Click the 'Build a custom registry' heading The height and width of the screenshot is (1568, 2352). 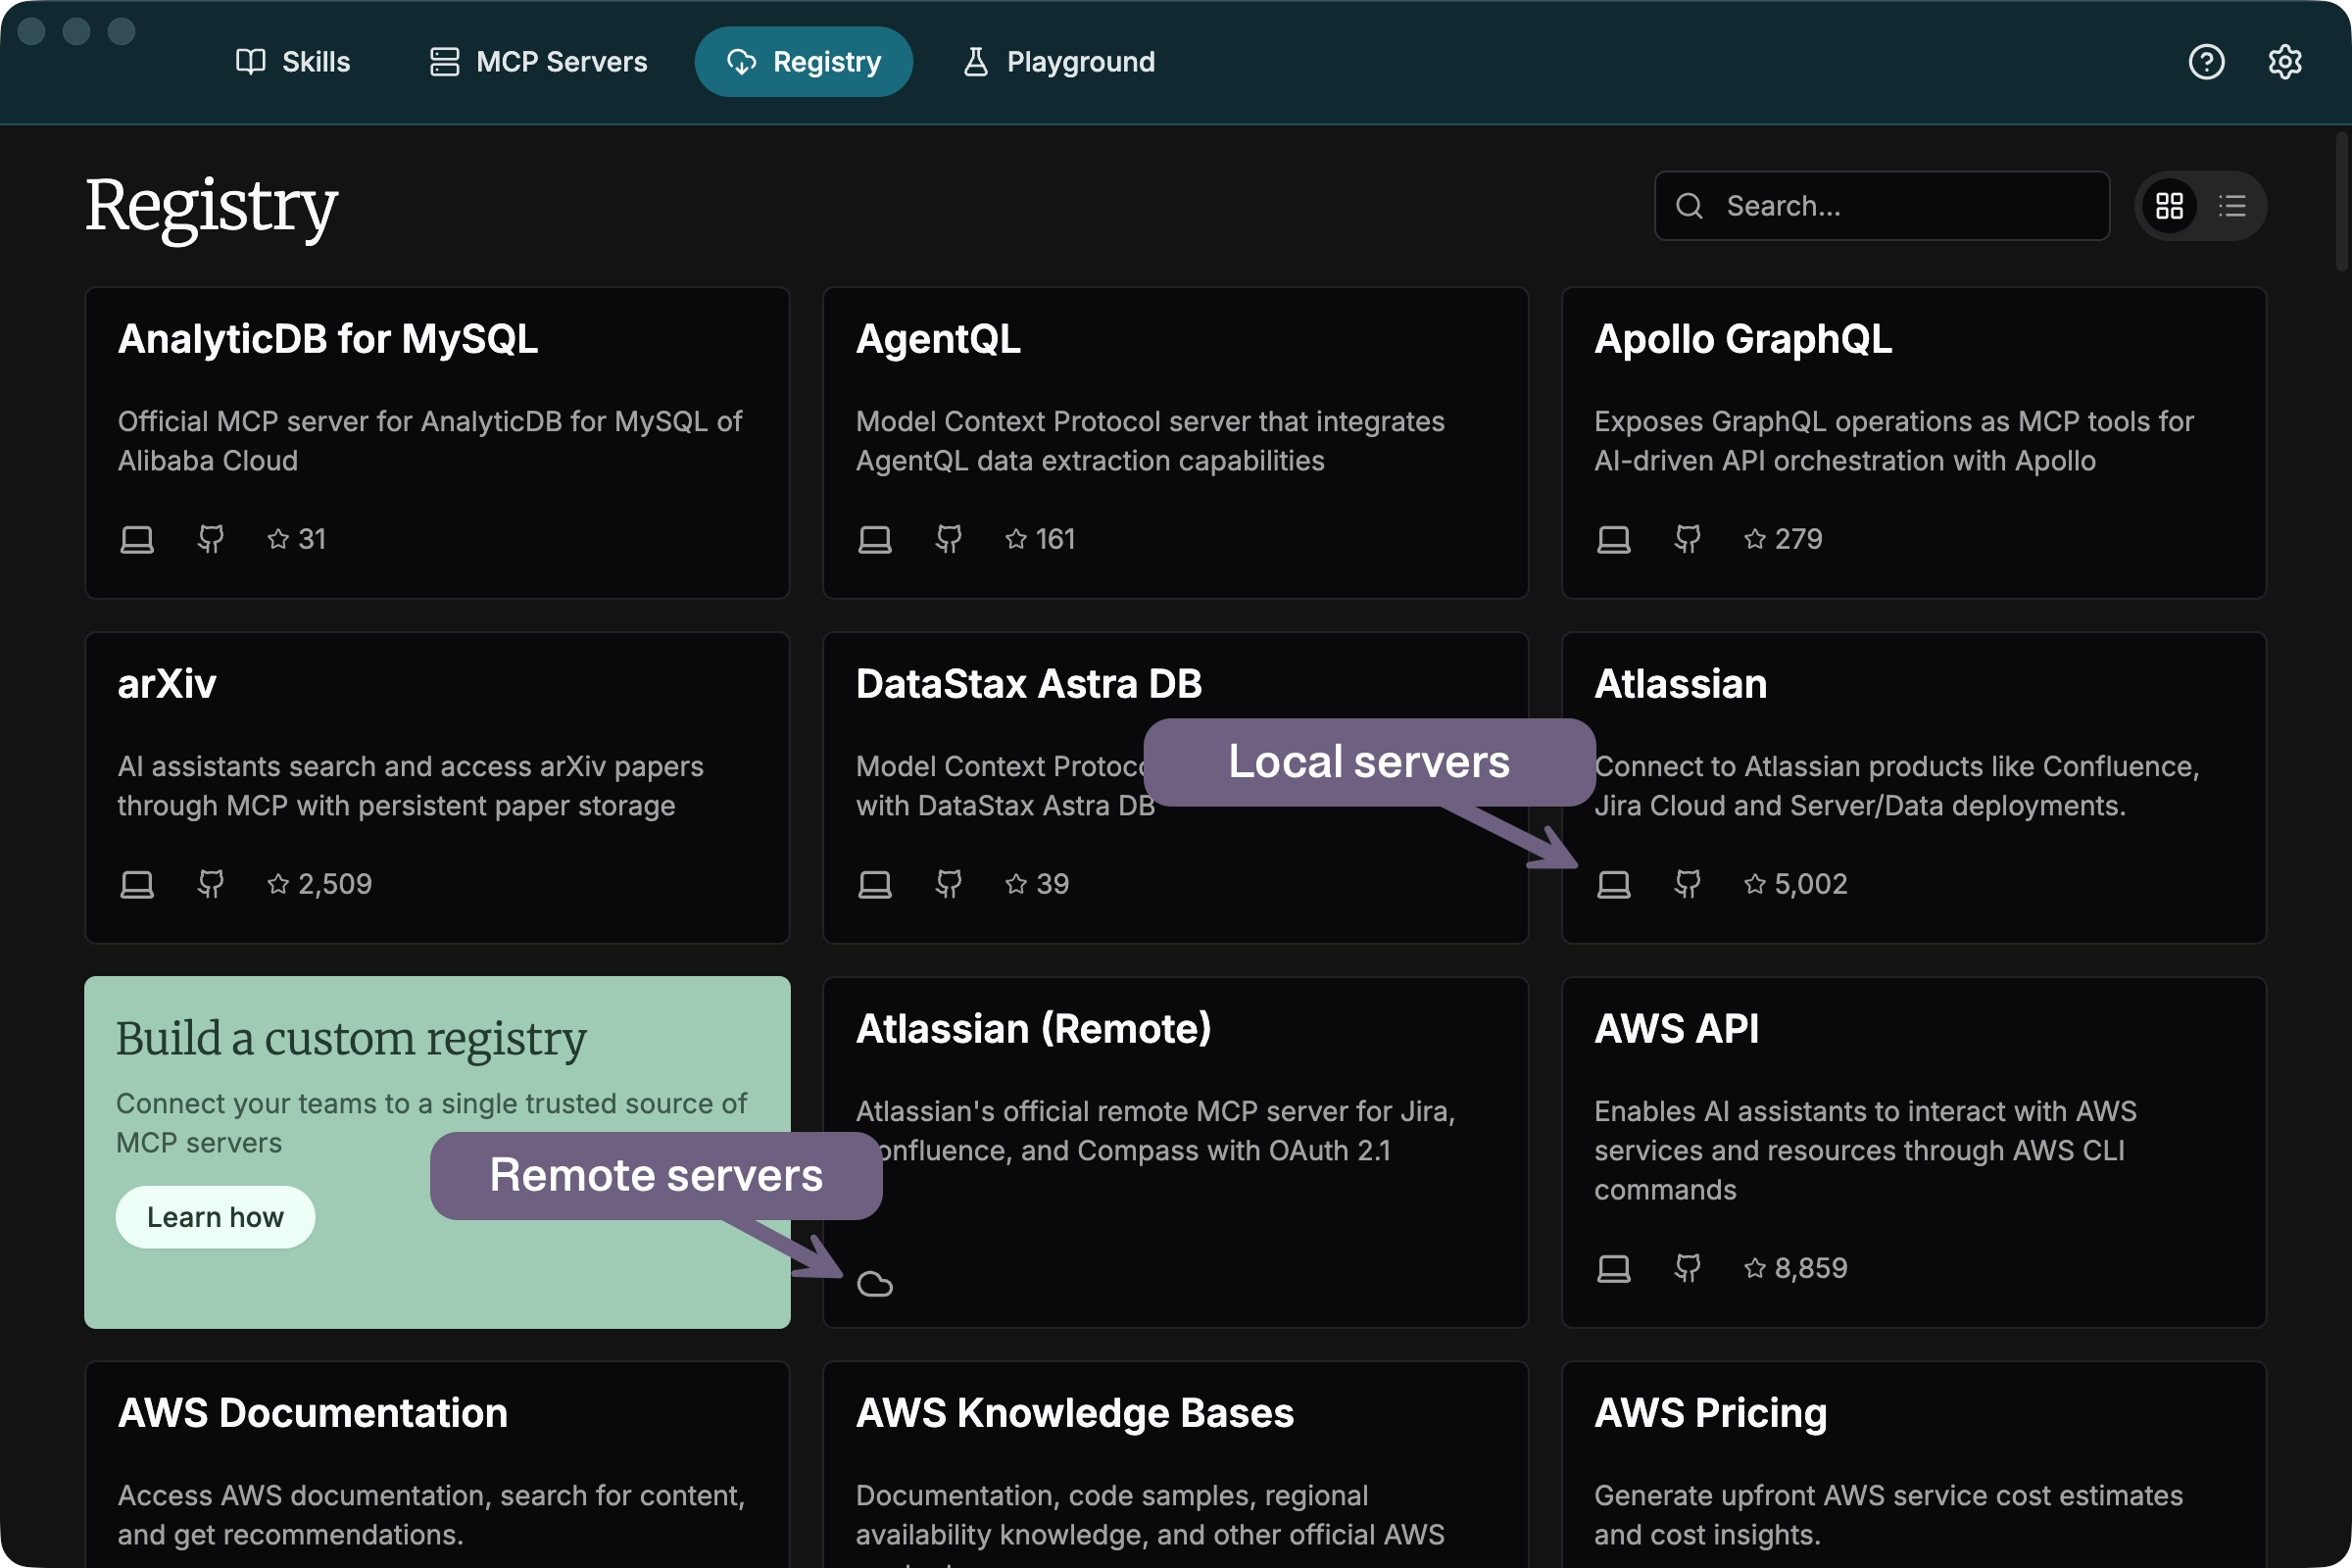coord(351,1039)
